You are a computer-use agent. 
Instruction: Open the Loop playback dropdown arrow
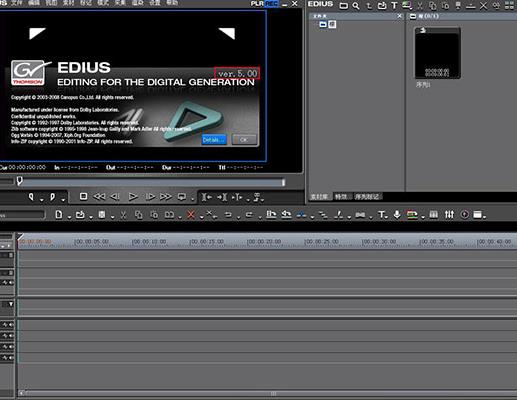(x=192, y=199)
